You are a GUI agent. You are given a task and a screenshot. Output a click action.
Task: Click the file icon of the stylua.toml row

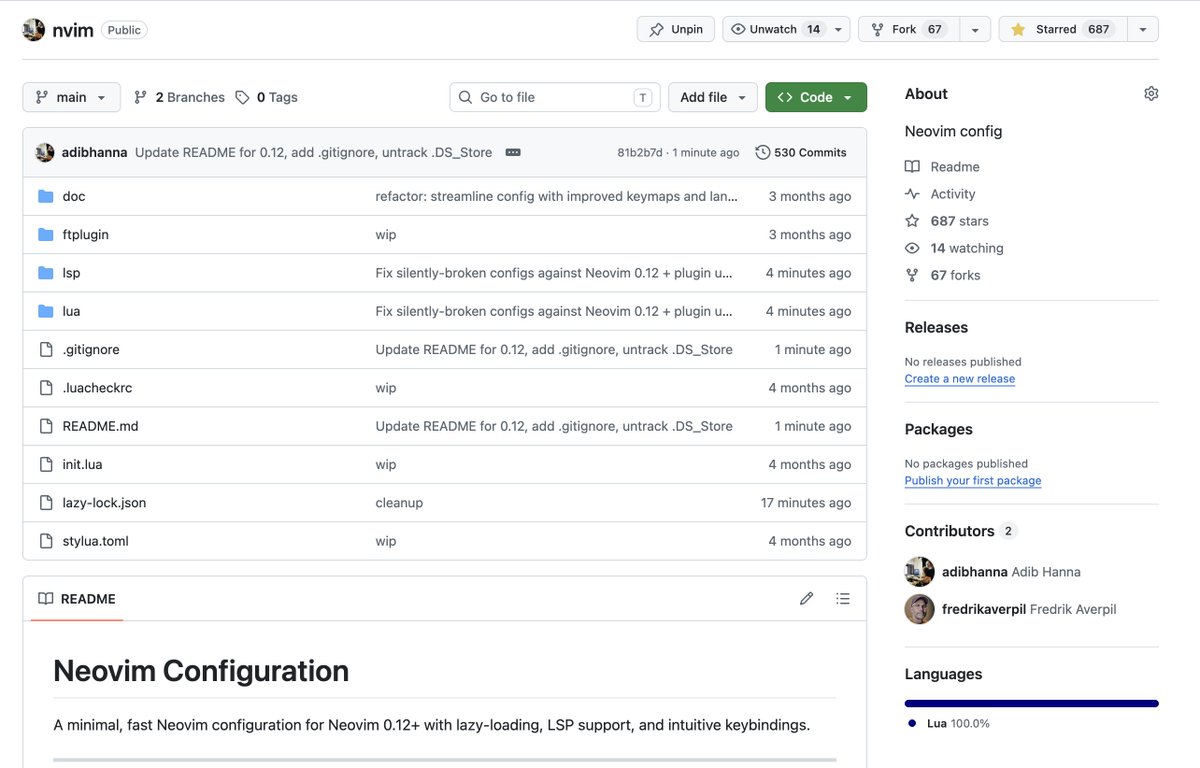coord(45,541)
